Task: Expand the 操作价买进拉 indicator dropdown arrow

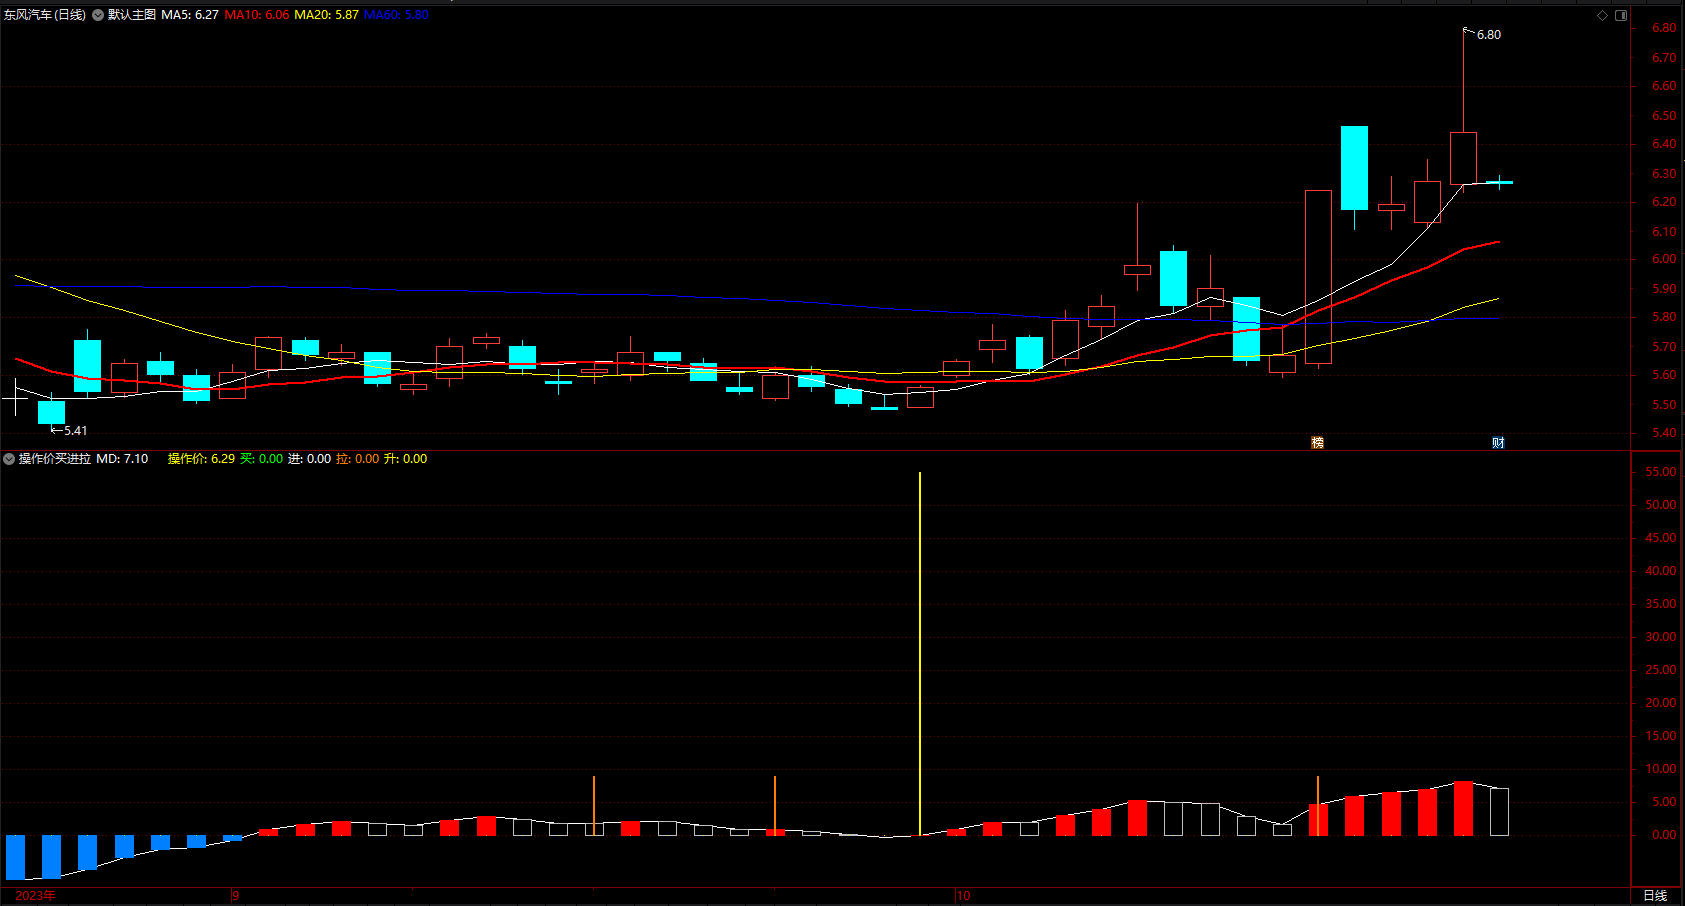Action: pyautogui.click(x=9, y=459)
